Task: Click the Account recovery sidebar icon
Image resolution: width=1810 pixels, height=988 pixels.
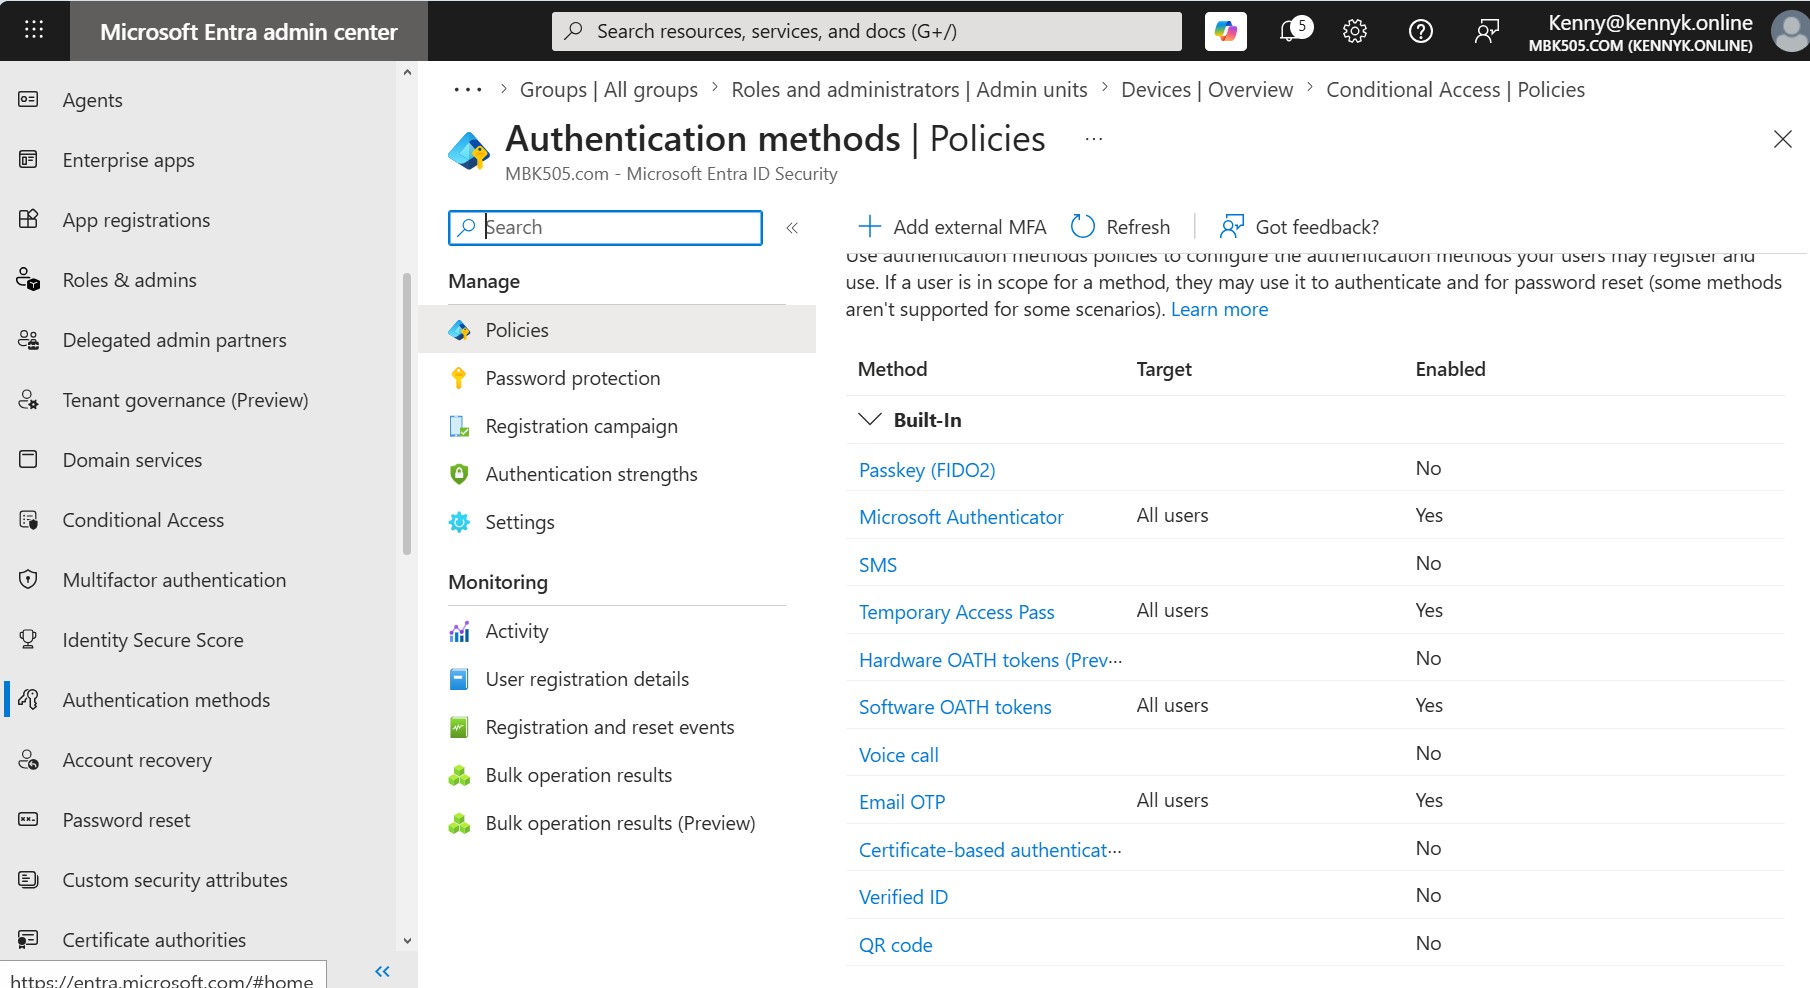Action: coord(29,759)
